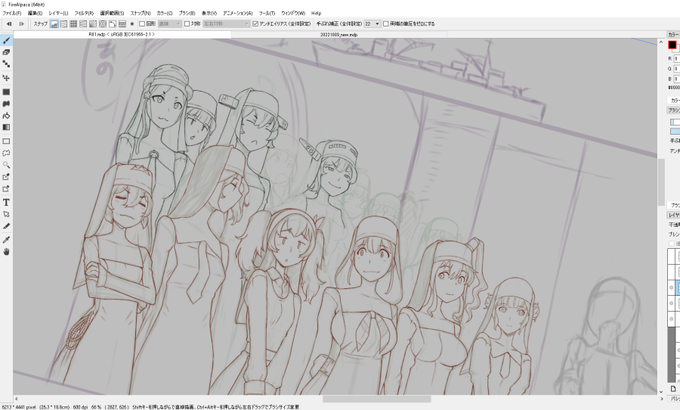
Task: Open the Help menu
Action: [316, 13]
